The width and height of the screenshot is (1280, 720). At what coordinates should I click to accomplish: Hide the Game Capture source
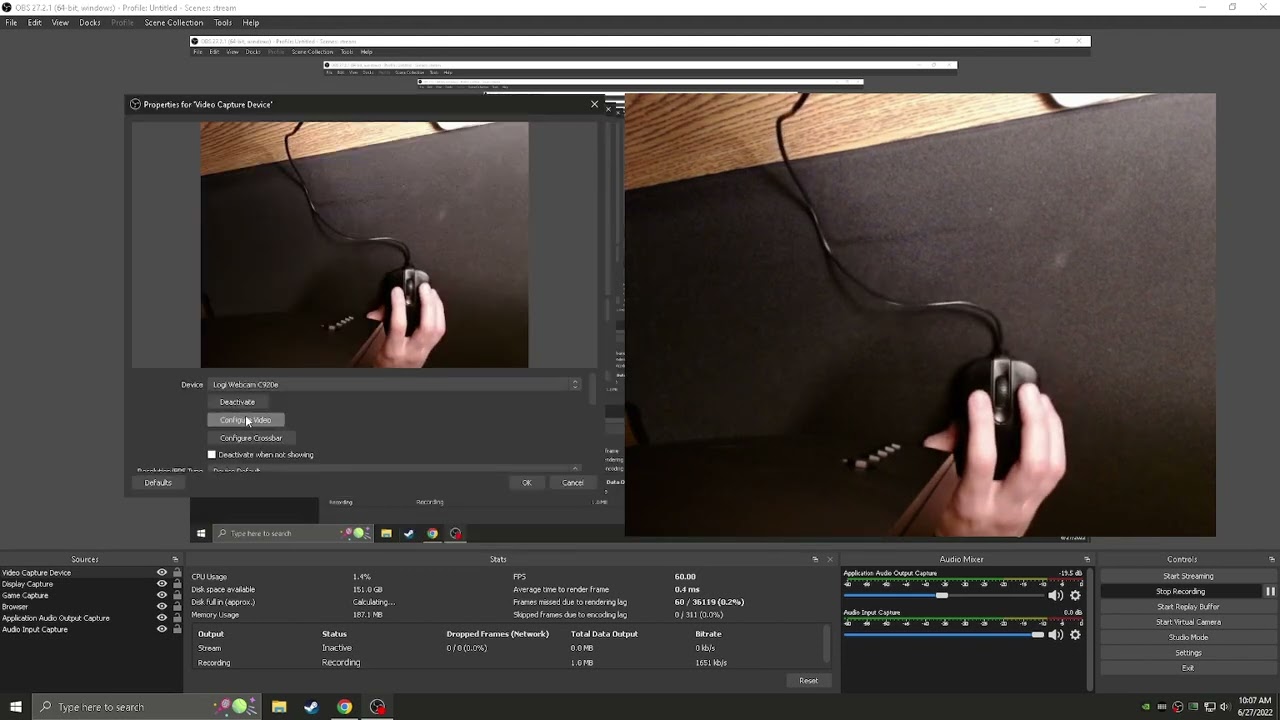click(x=161, y=595)
